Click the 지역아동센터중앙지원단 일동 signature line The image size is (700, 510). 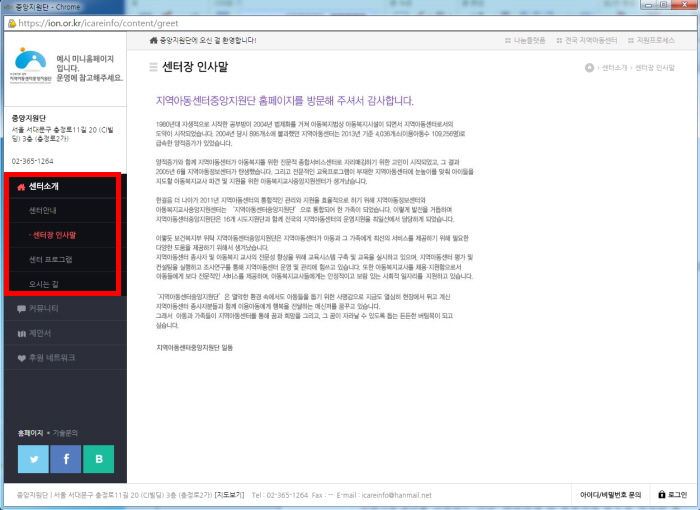point(195,347)
